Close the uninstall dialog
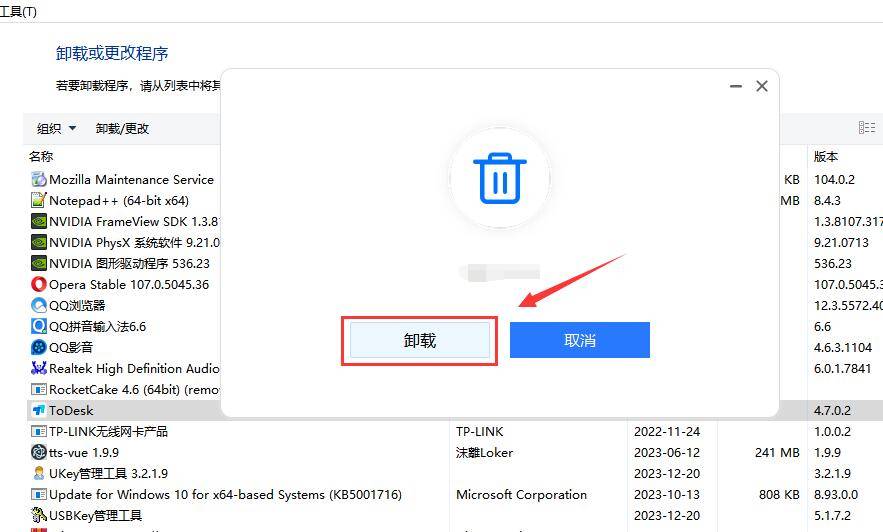Viewport: 883px width, 532px height. [x=762, y=86]
